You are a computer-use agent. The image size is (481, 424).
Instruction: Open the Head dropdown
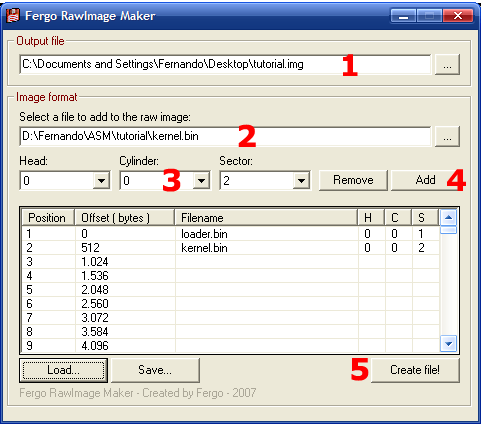pos(101,181)
